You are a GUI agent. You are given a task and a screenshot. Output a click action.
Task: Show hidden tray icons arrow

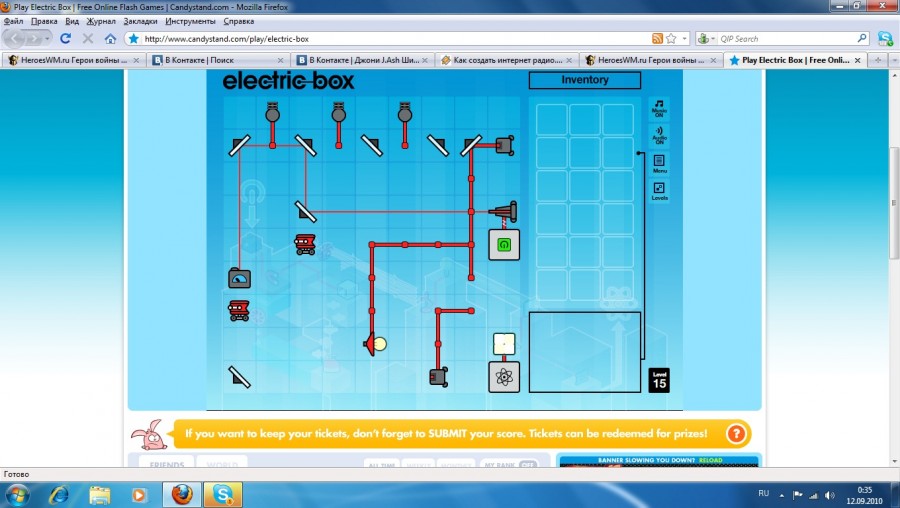point(781,495)
